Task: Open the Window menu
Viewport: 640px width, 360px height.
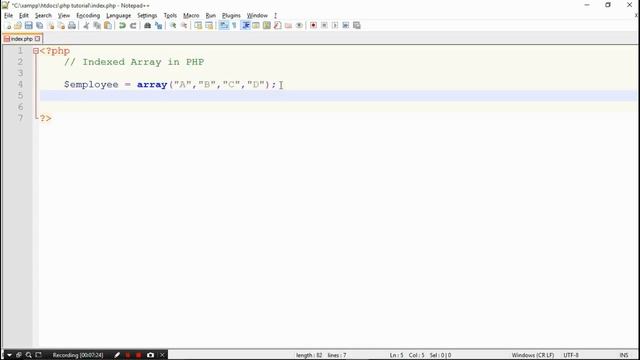Action: tap(257, 16)
